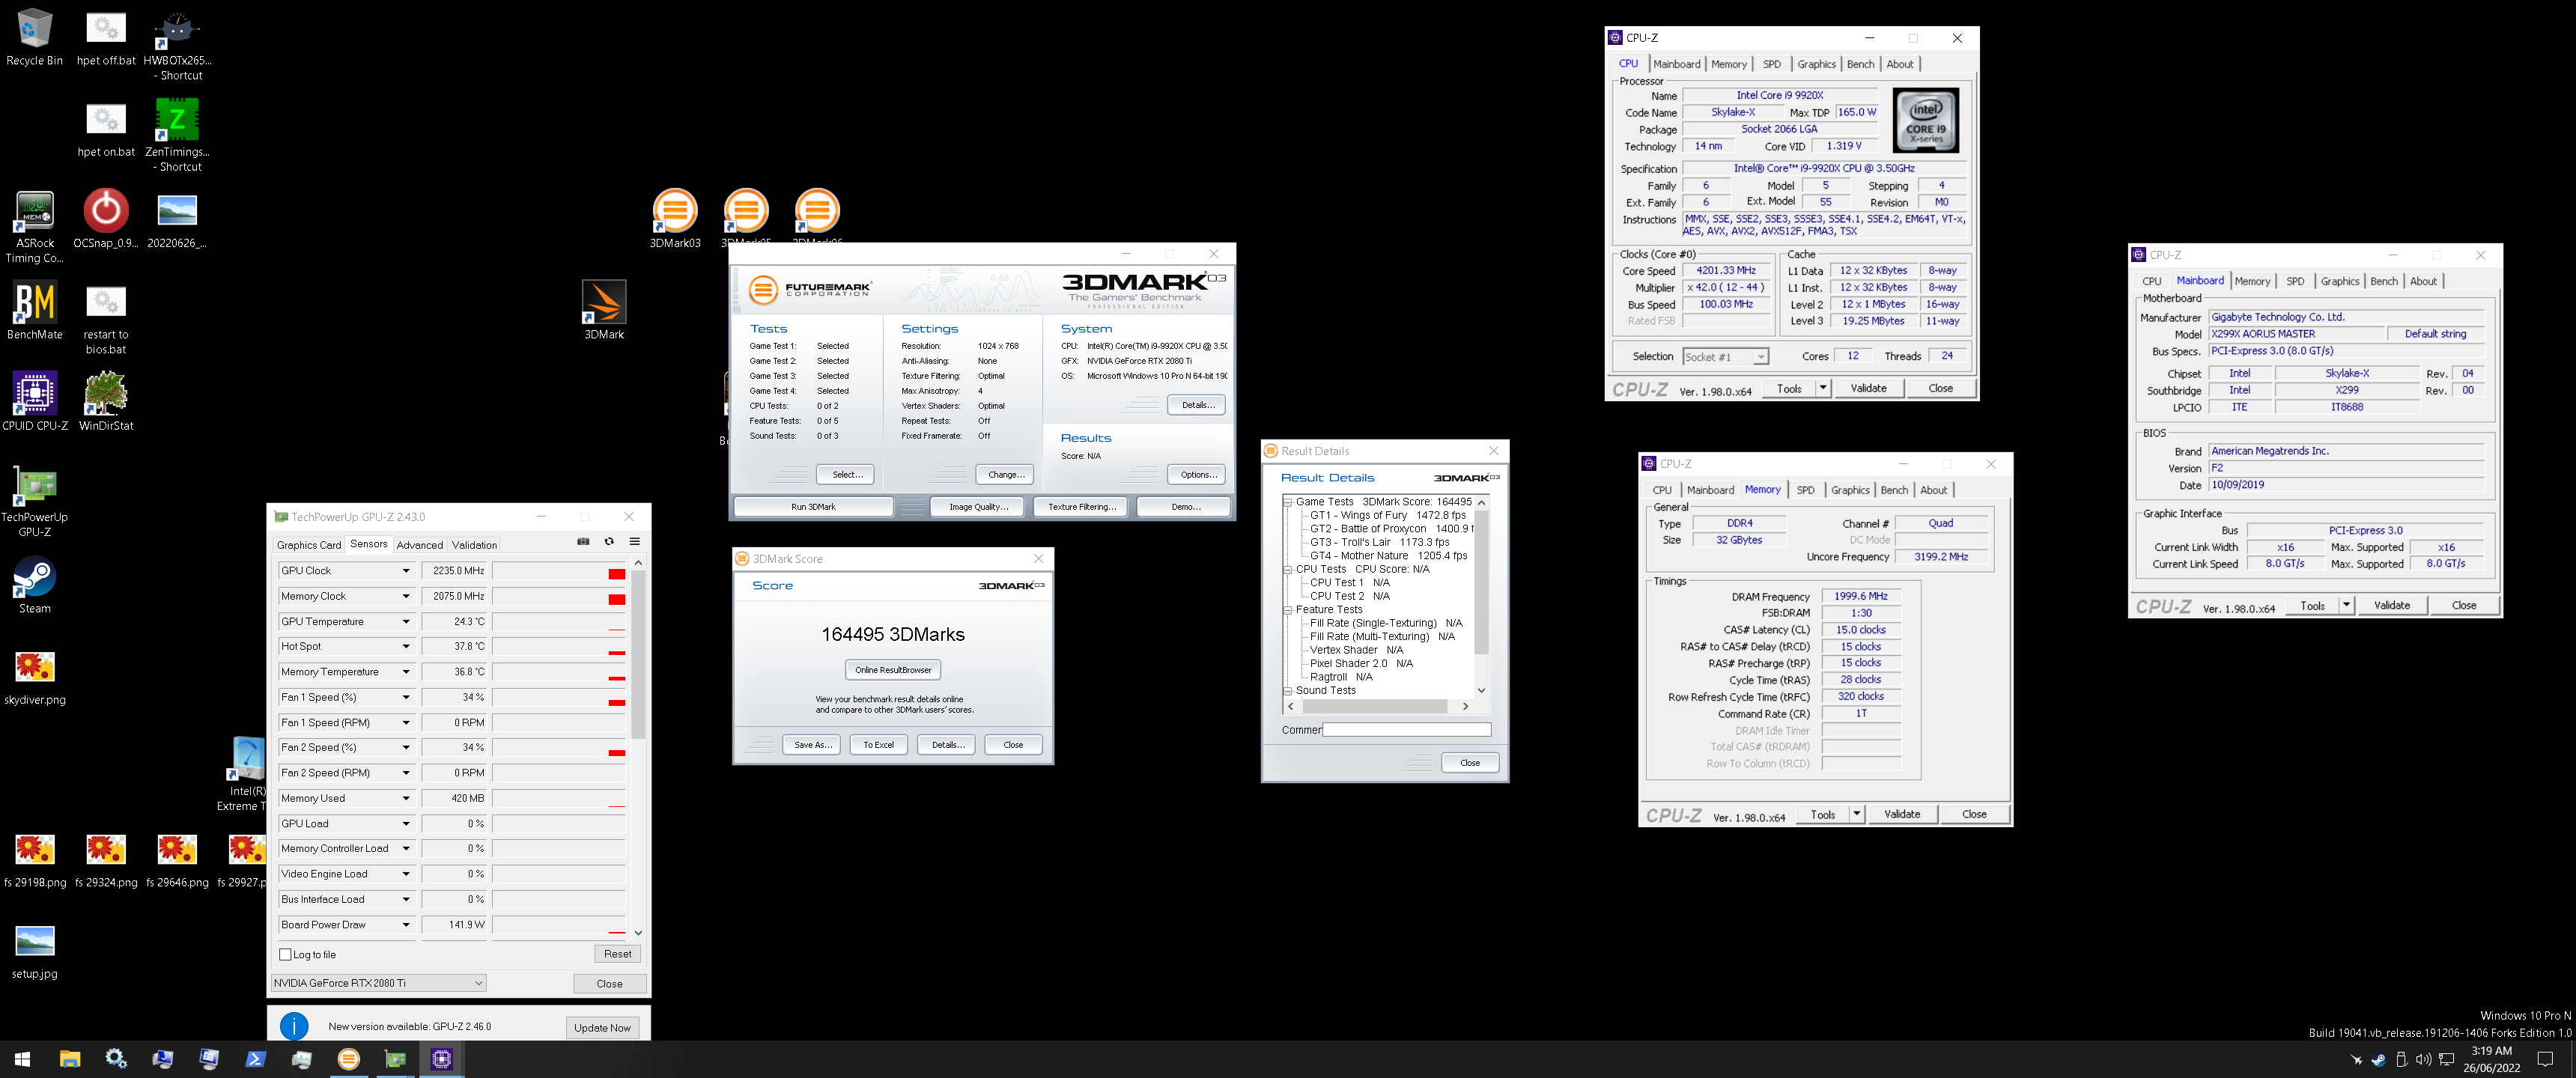Open CPU-Z Socket #1 selection dropdown
This screenshot has height=1078, width=2576.
(1725, 356)
